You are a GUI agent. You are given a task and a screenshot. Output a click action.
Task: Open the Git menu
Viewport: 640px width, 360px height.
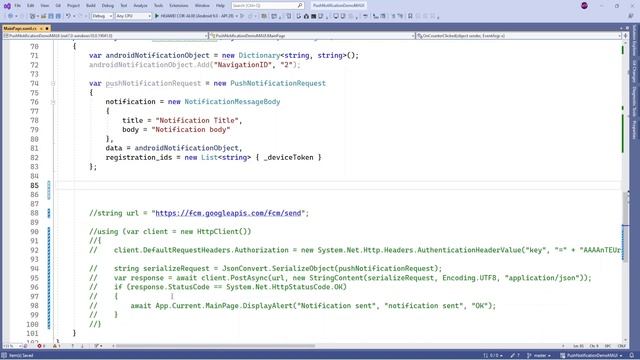(58, 6)
